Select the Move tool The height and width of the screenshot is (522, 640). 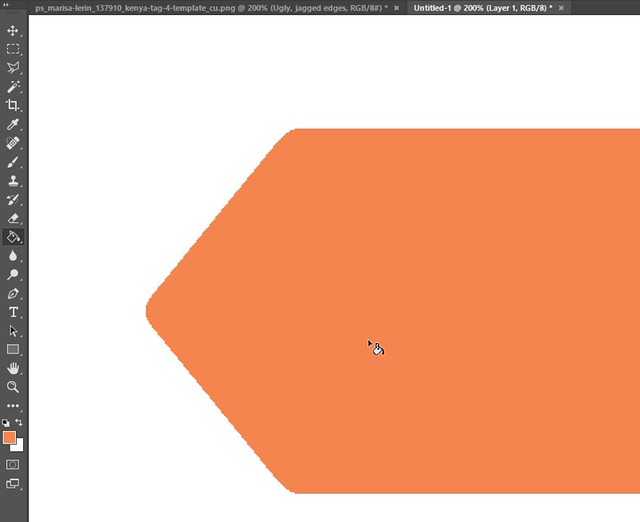[13, 31]
